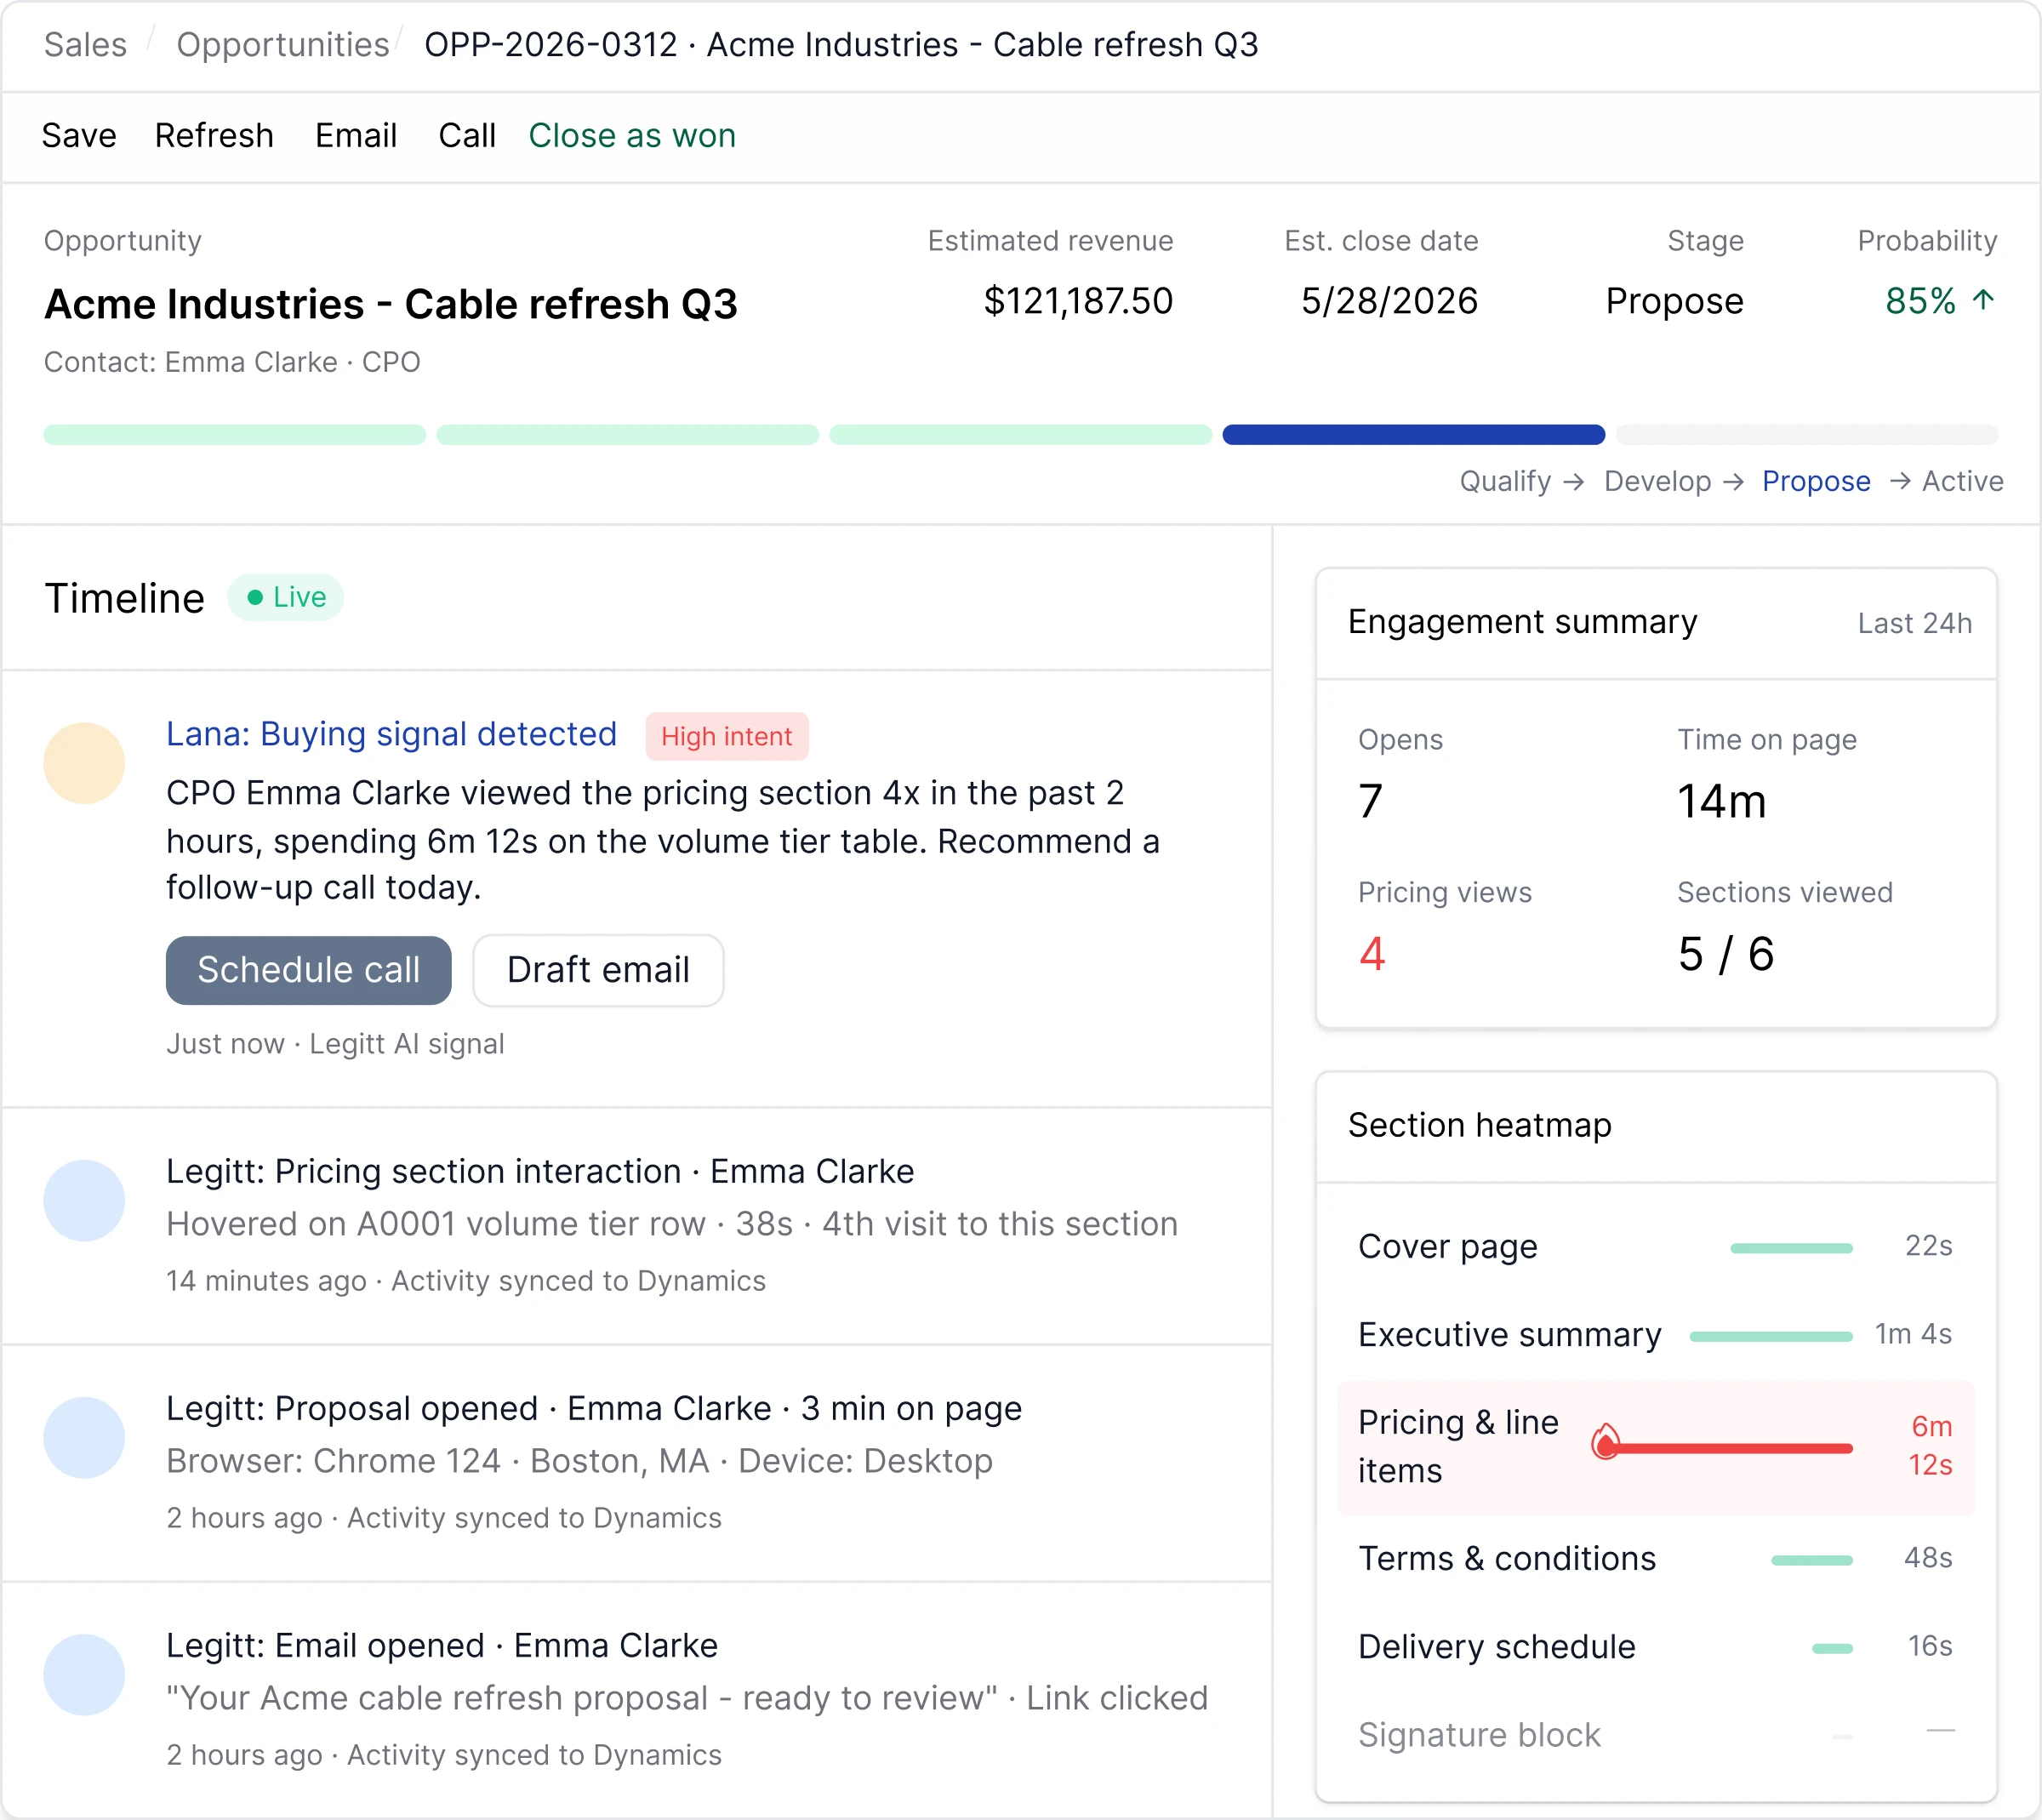Click the arrow after Qualify

pos(1574,482)
